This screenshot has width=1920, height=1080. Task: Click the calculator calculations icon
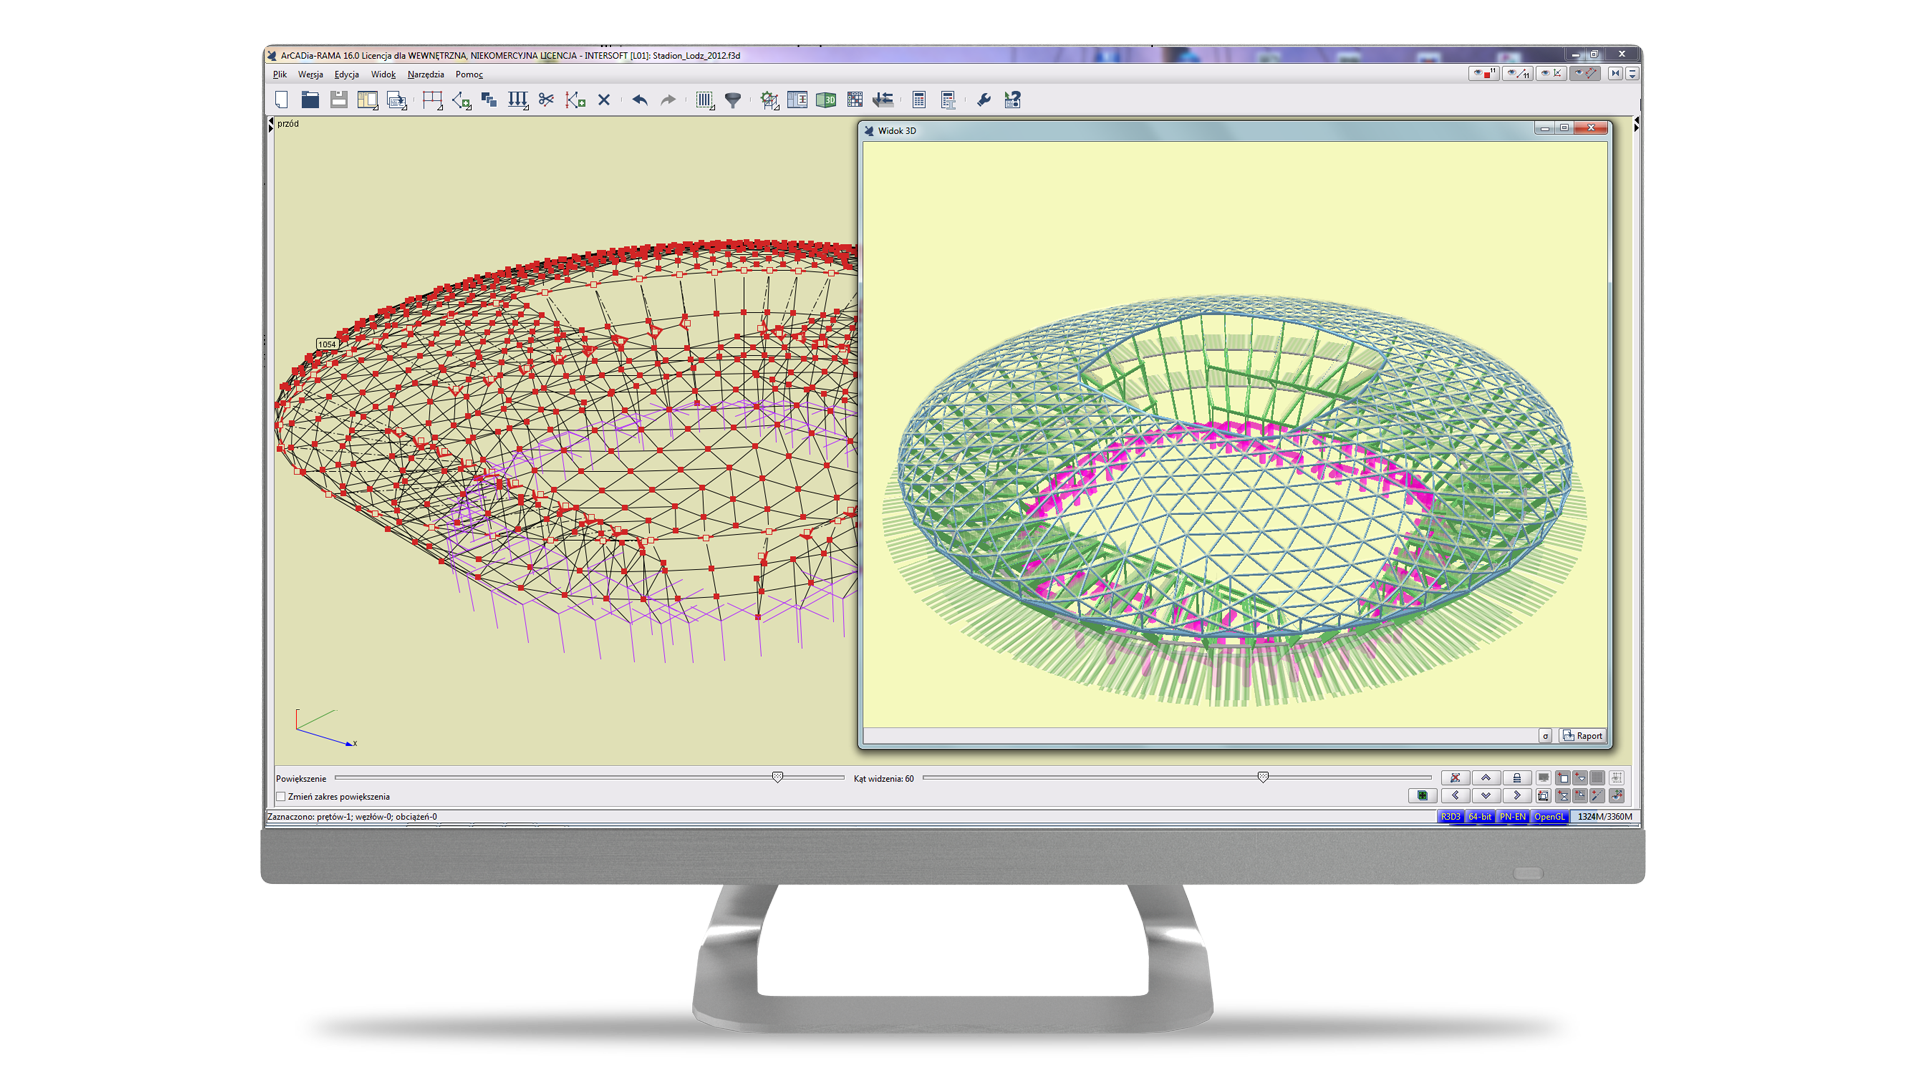coord(919,100)
